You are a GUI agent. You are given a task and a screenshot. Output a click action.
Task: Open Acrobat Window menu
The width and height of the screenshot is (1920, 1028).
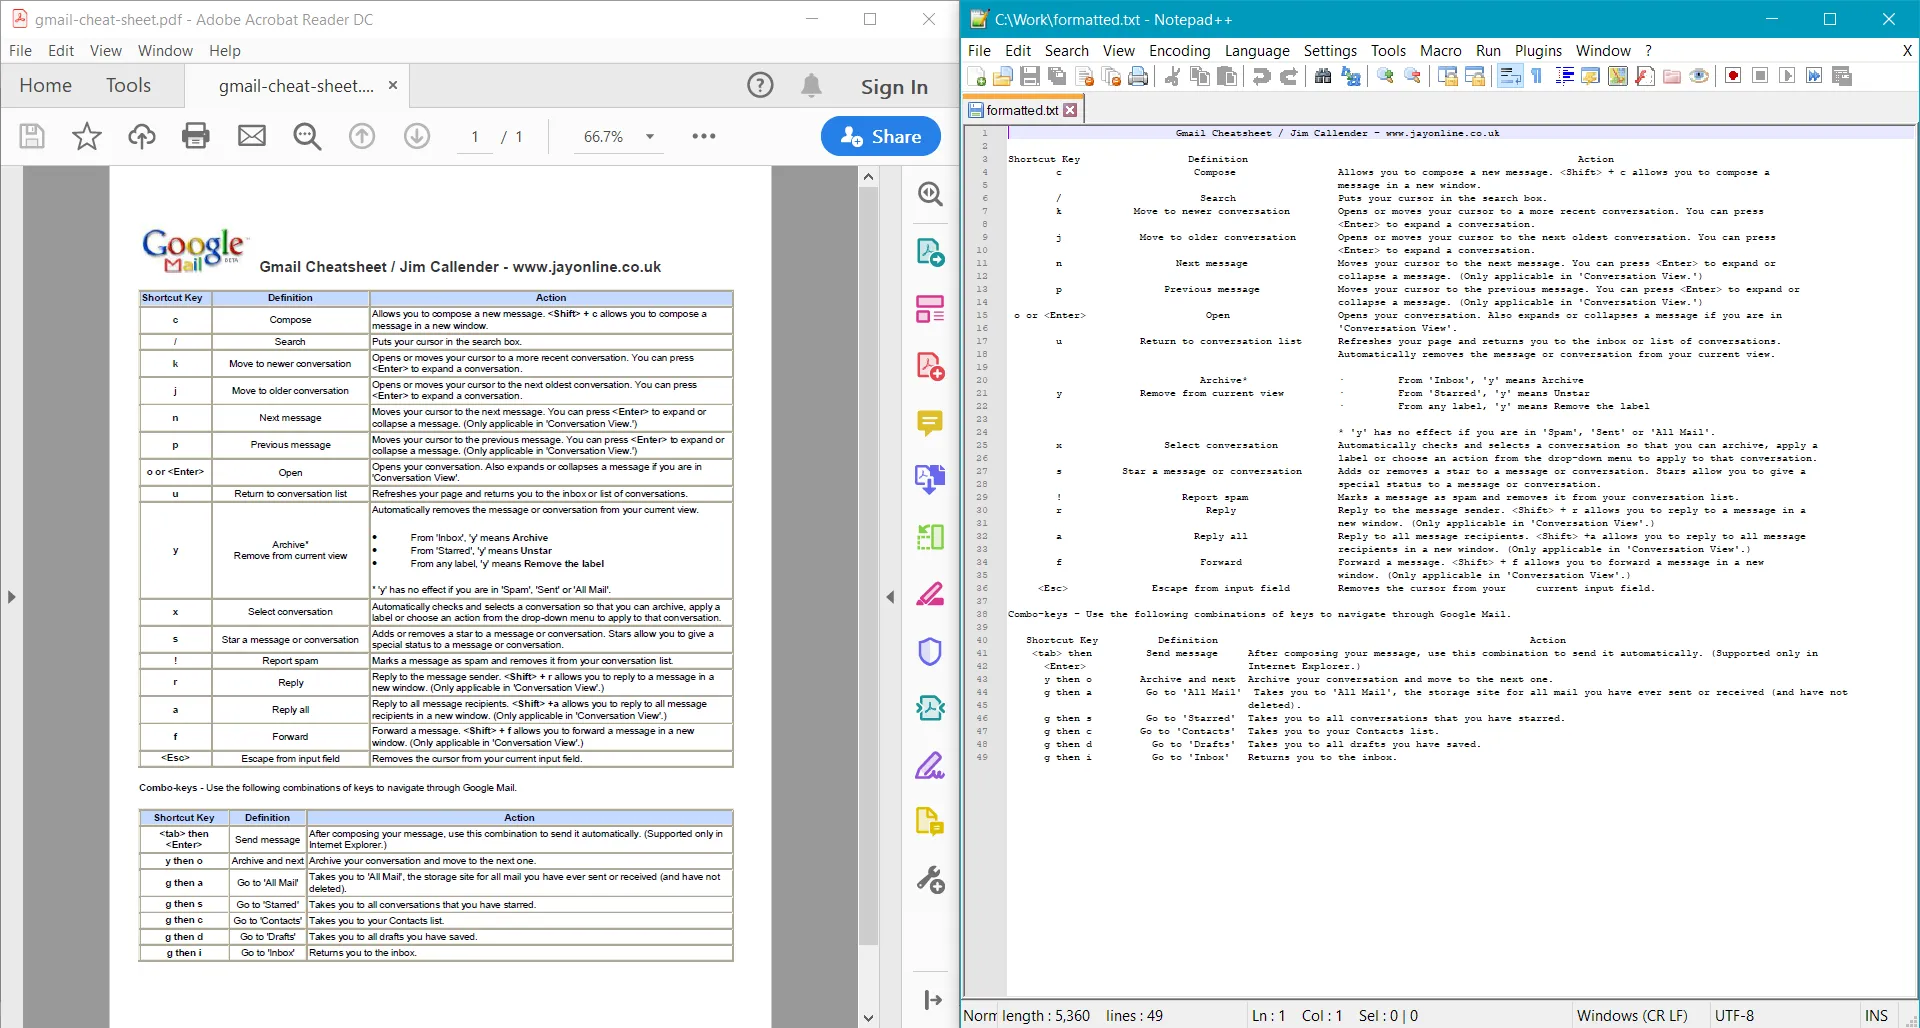pyautogui.click(x=165, y=51)
